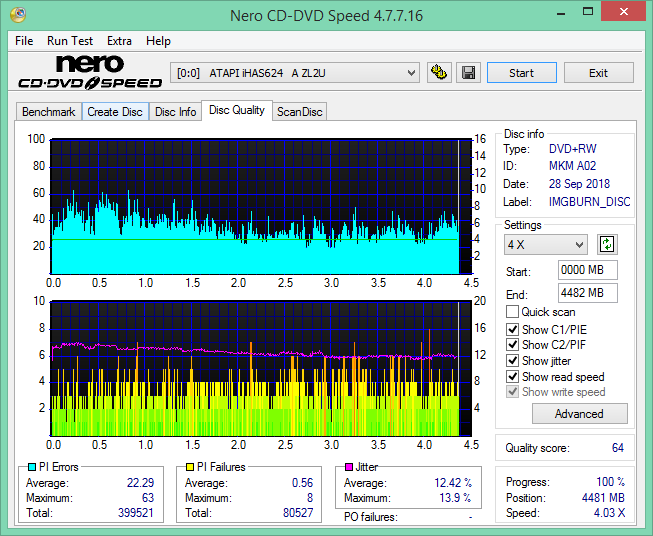Open the Help menu
Viewport: 653px width, 536px height.
[x=158, y=41]
